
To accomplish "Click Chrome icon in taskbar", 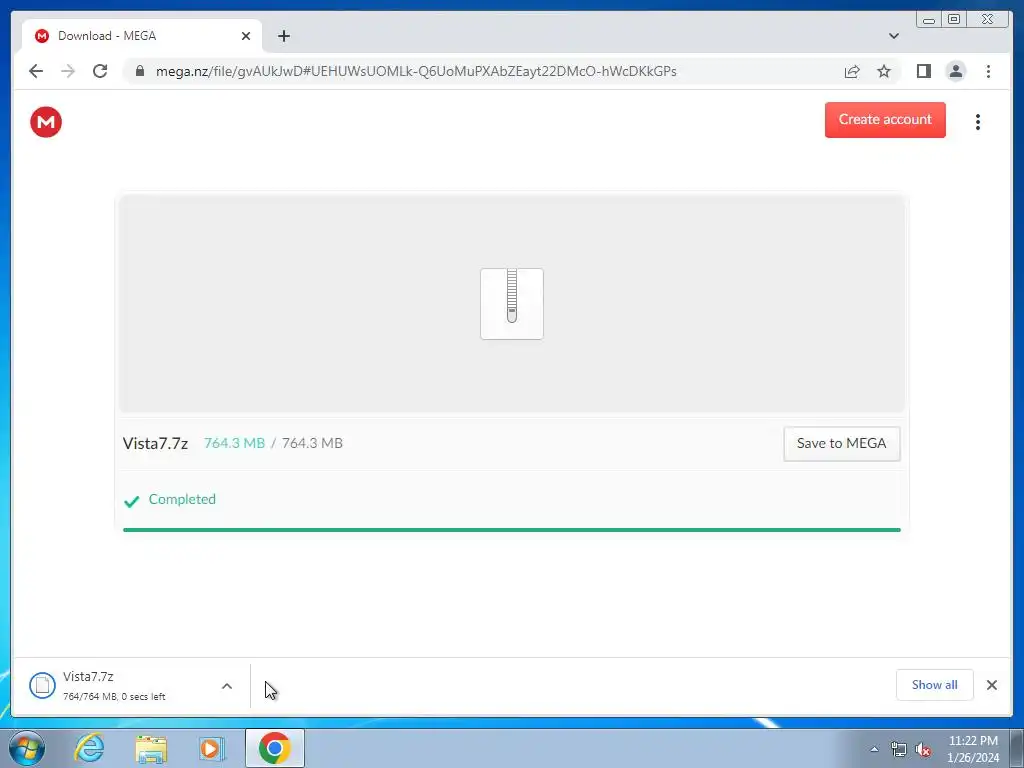I will (x=275, y=748).
